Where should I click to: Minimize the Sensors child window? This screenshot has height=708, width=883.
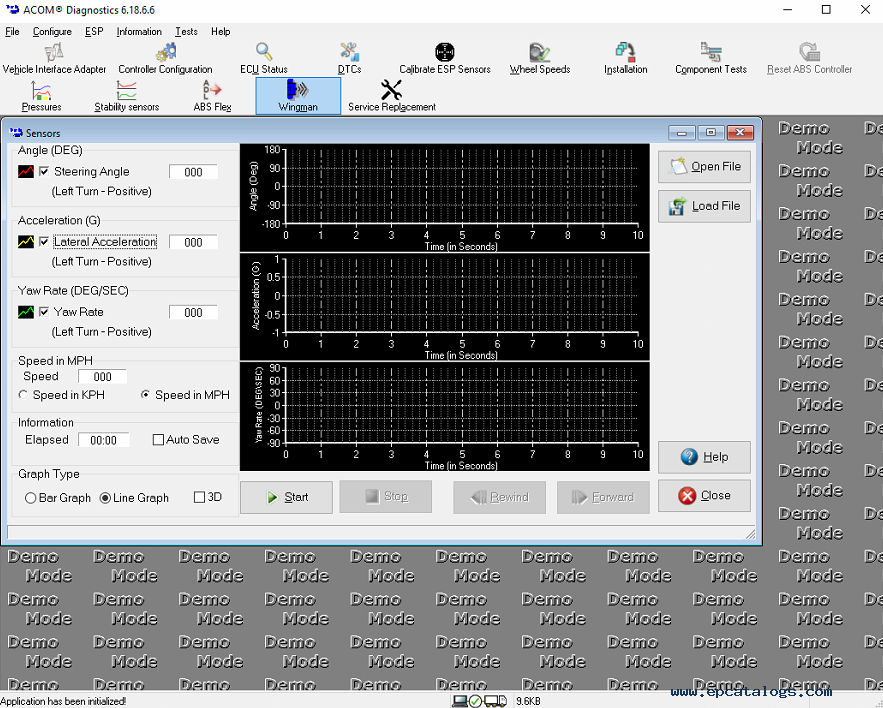[x=682, y=133]
